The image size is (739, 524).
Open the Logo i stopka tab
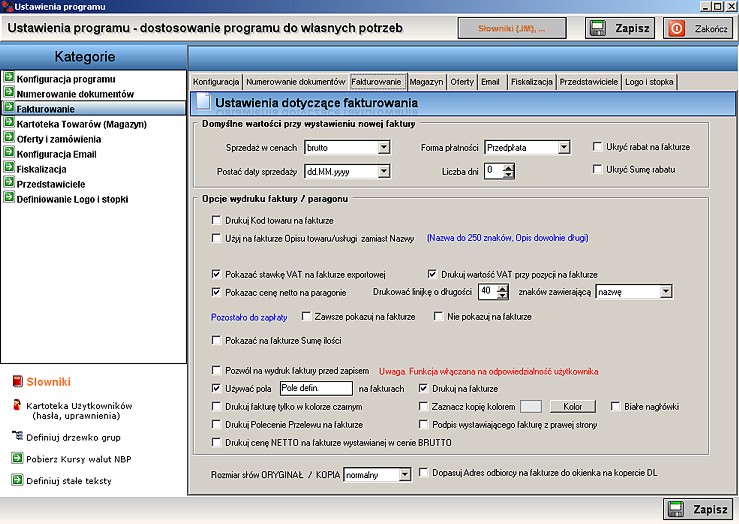pos(649,82)
